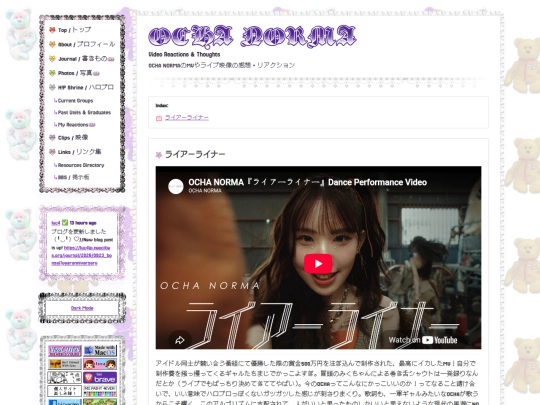Image resolution: width=540 pixels, height=405 pixels.
Task: Click the OCHA NORMA page title
Action: [x=252, y=36]
